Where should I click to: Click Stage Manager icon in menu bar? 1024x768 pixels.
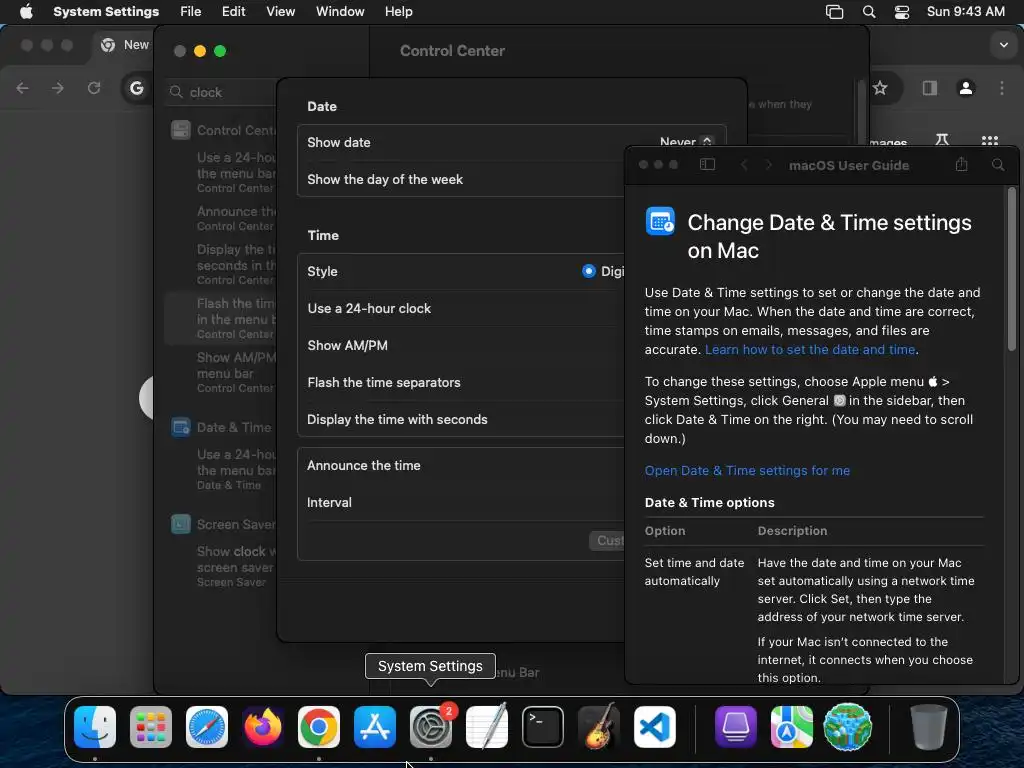[835, 12]
